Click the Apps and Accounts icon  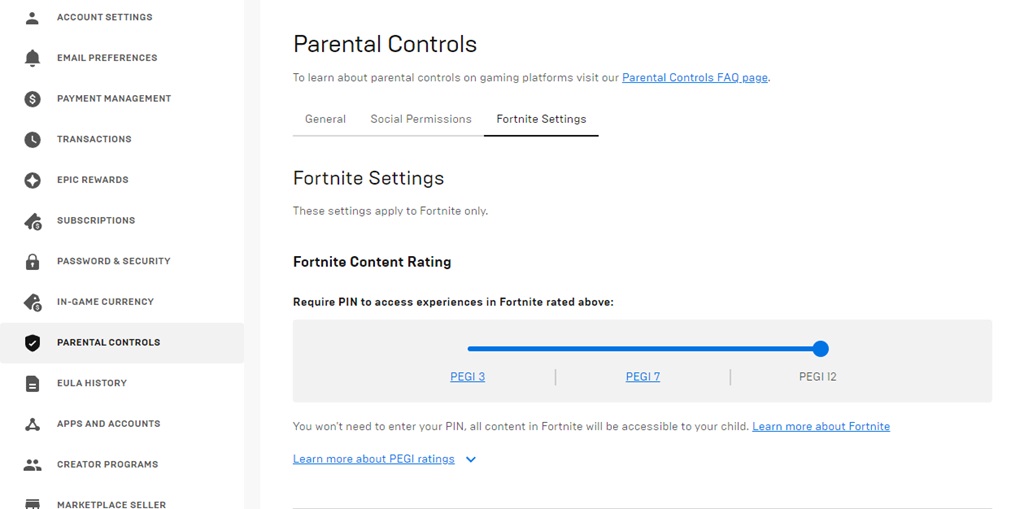(32, 424)
